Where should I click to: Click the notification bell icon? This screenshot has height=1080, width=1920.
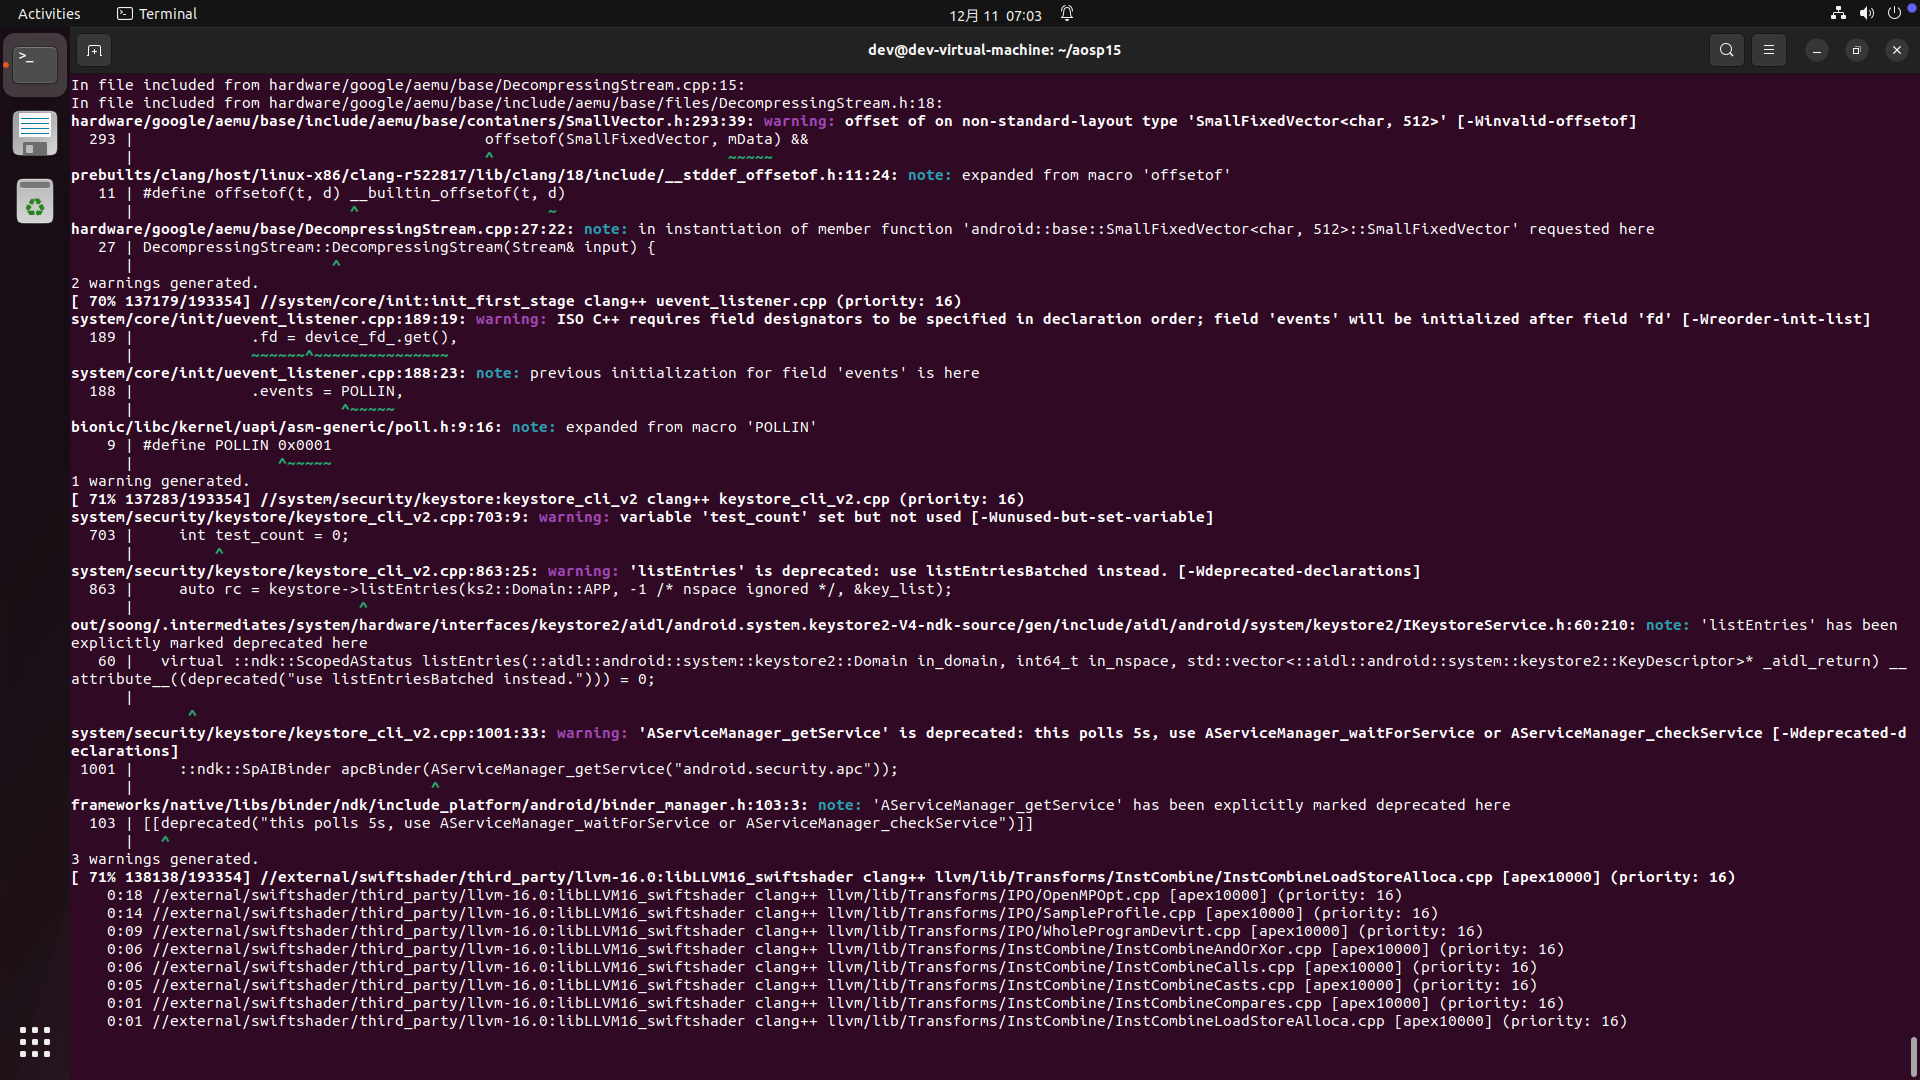pyautogui.click(x=1067, y=14)
